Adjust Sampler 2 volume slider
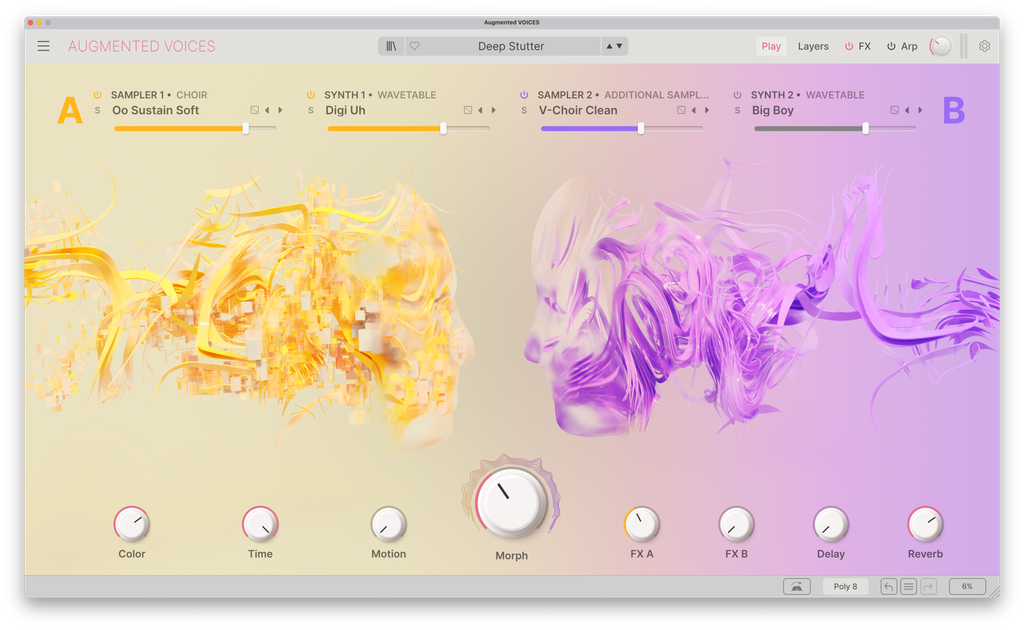Image resolution: width=1024 pixels, height=630 pixels. tap(622, 129)
